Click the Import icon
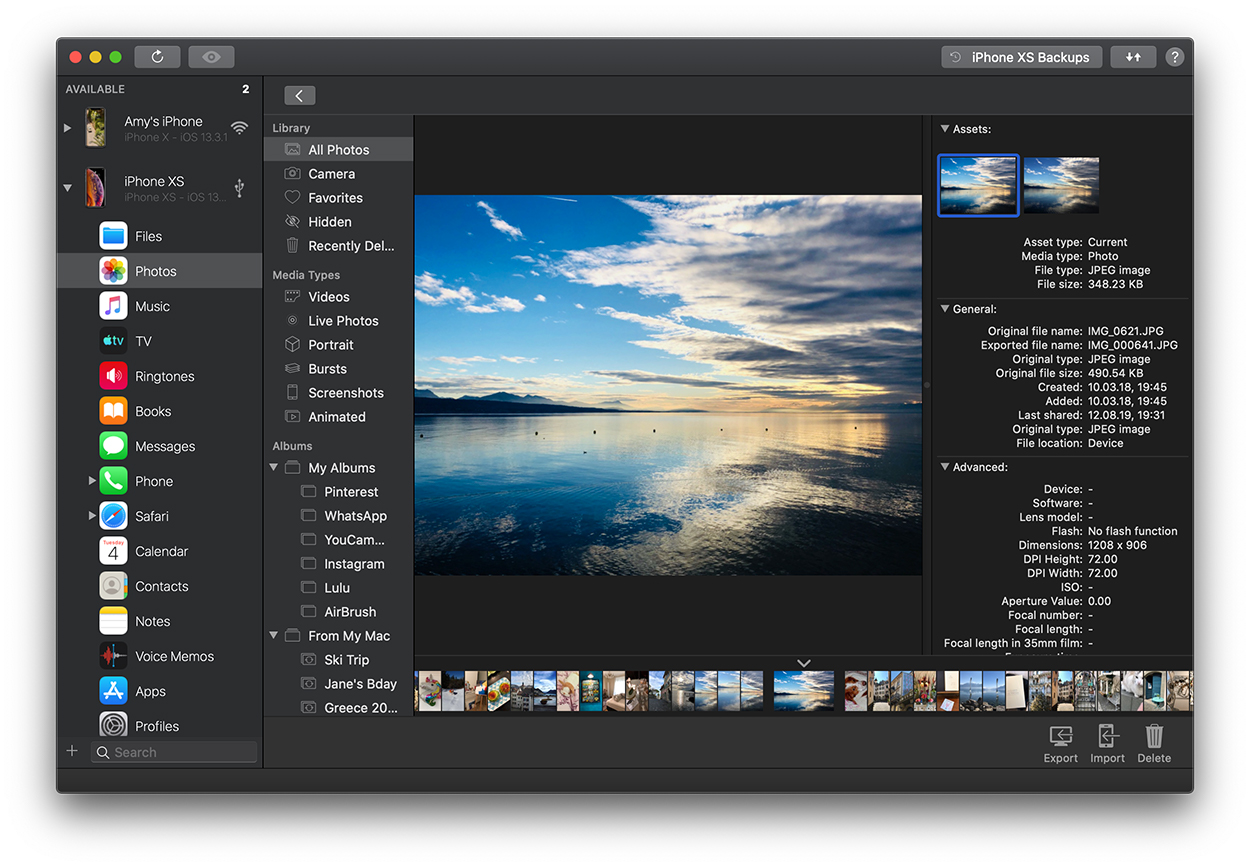1249x867 pixels. (x=1107, y=744)
